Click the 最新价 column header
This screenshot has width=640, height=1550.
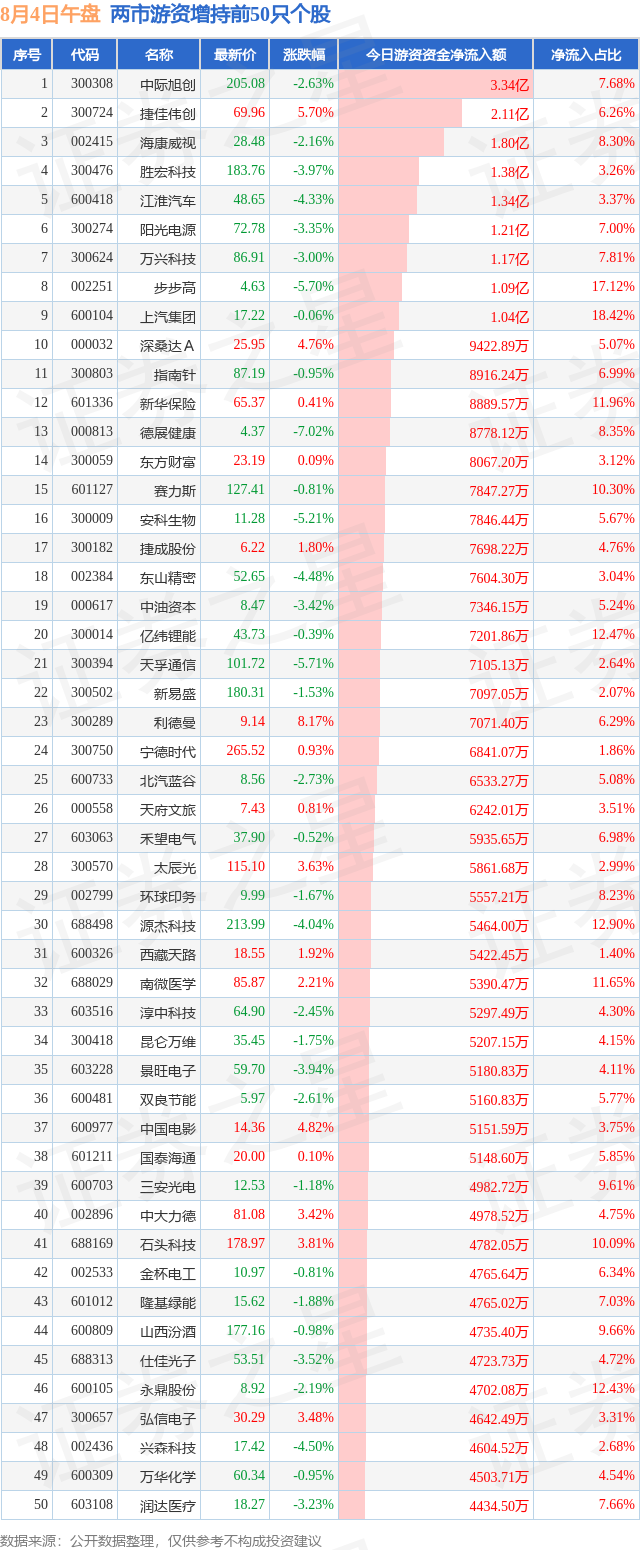tap(235, 55)
